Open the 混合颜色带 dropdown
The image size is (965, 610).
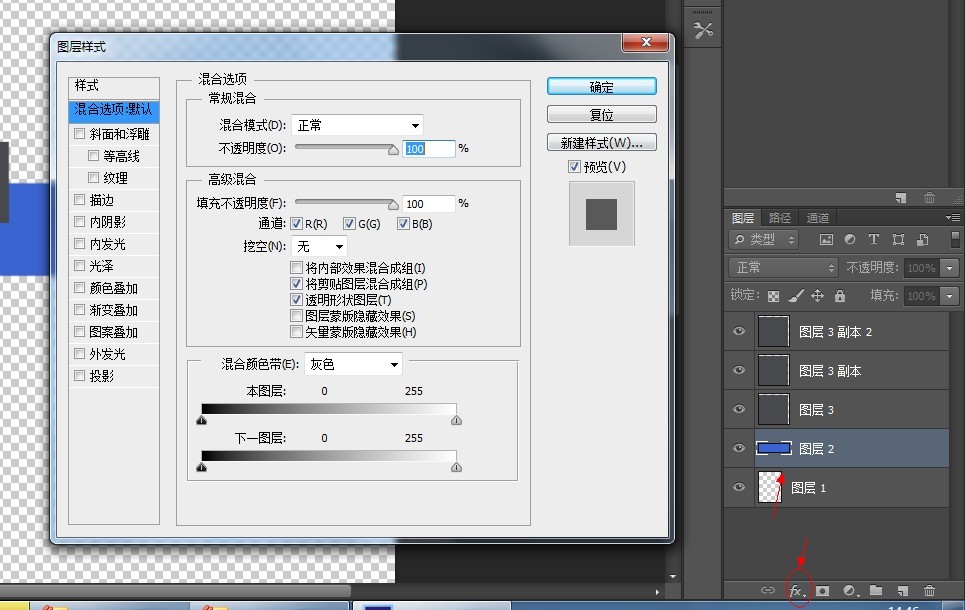coord(353,364)
